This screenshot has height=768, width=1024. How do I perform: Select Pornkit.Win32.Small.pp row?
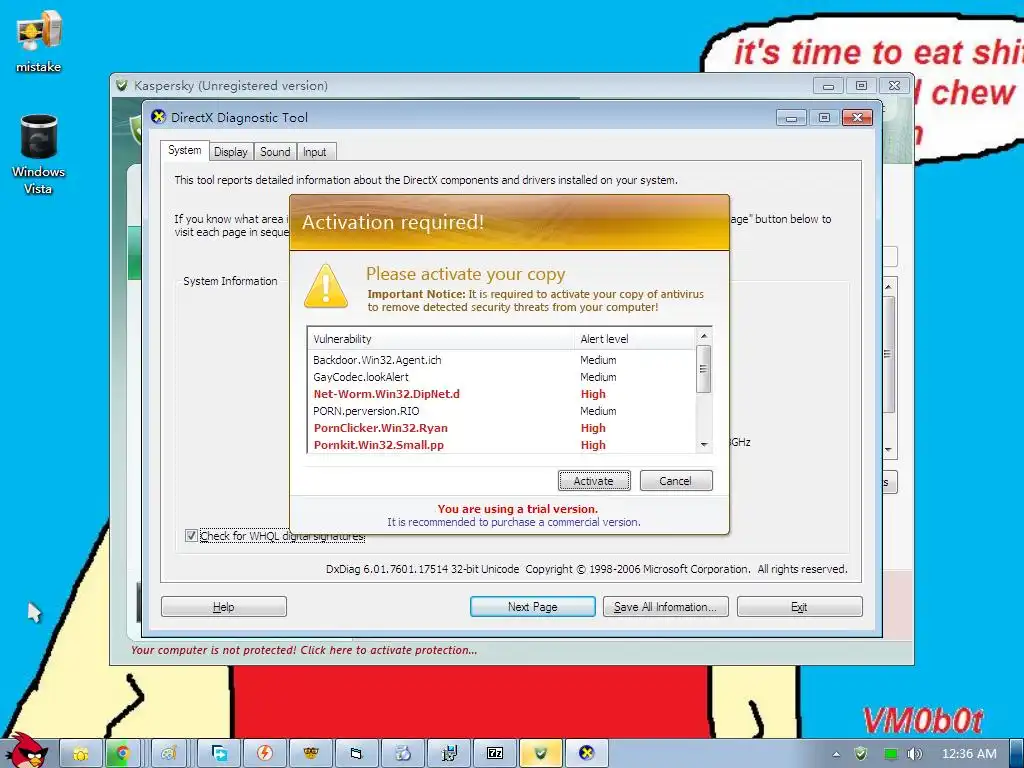502,445
